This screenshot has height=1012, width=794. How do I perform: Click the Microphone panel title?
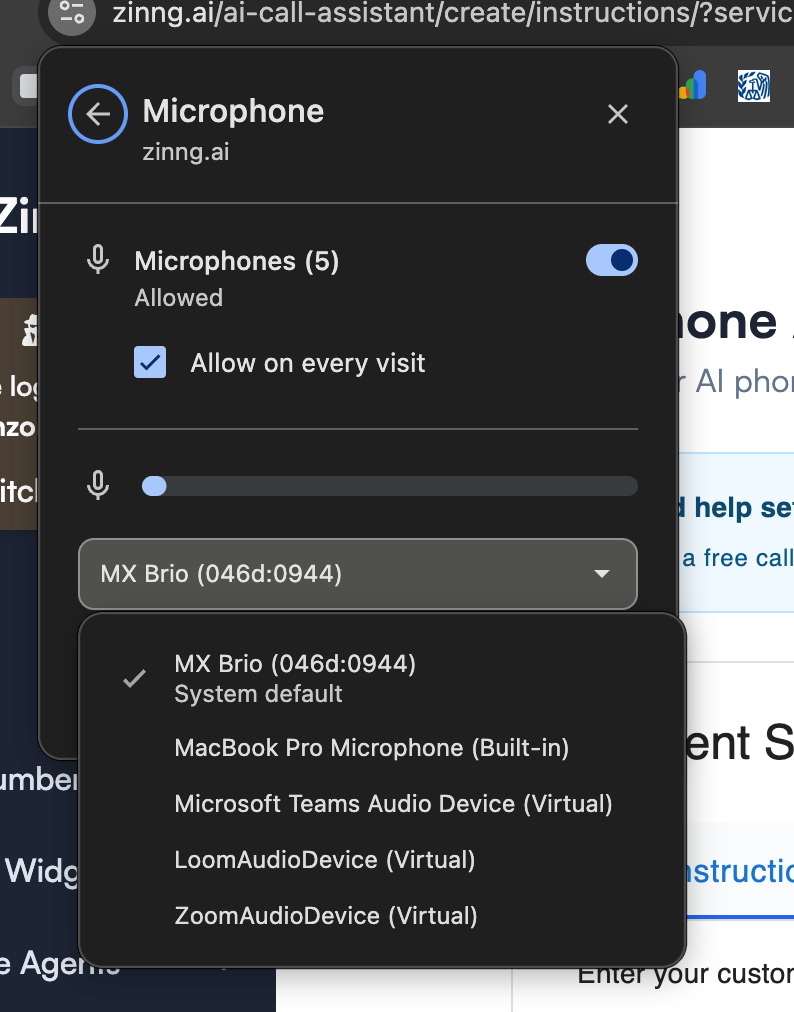coord(233,111)
